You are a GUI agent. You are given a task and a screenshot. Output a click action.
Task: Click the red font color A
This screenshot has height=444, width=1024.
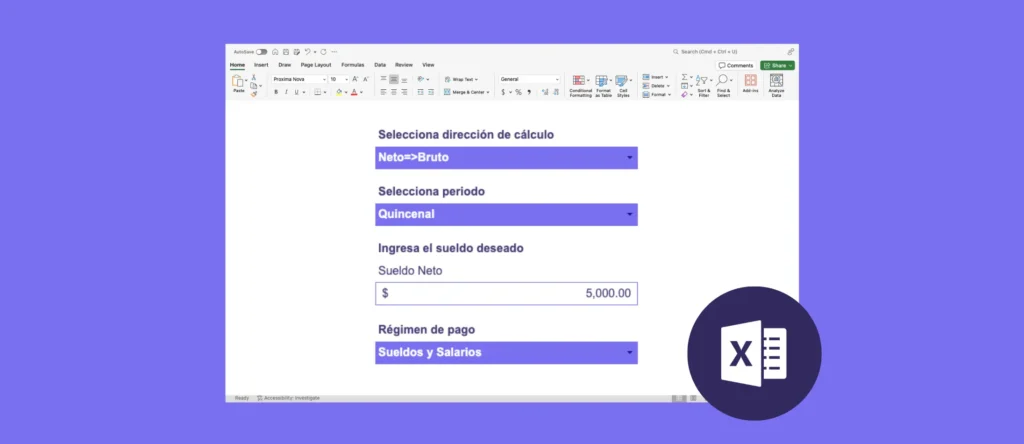click(x=354, y=92)
